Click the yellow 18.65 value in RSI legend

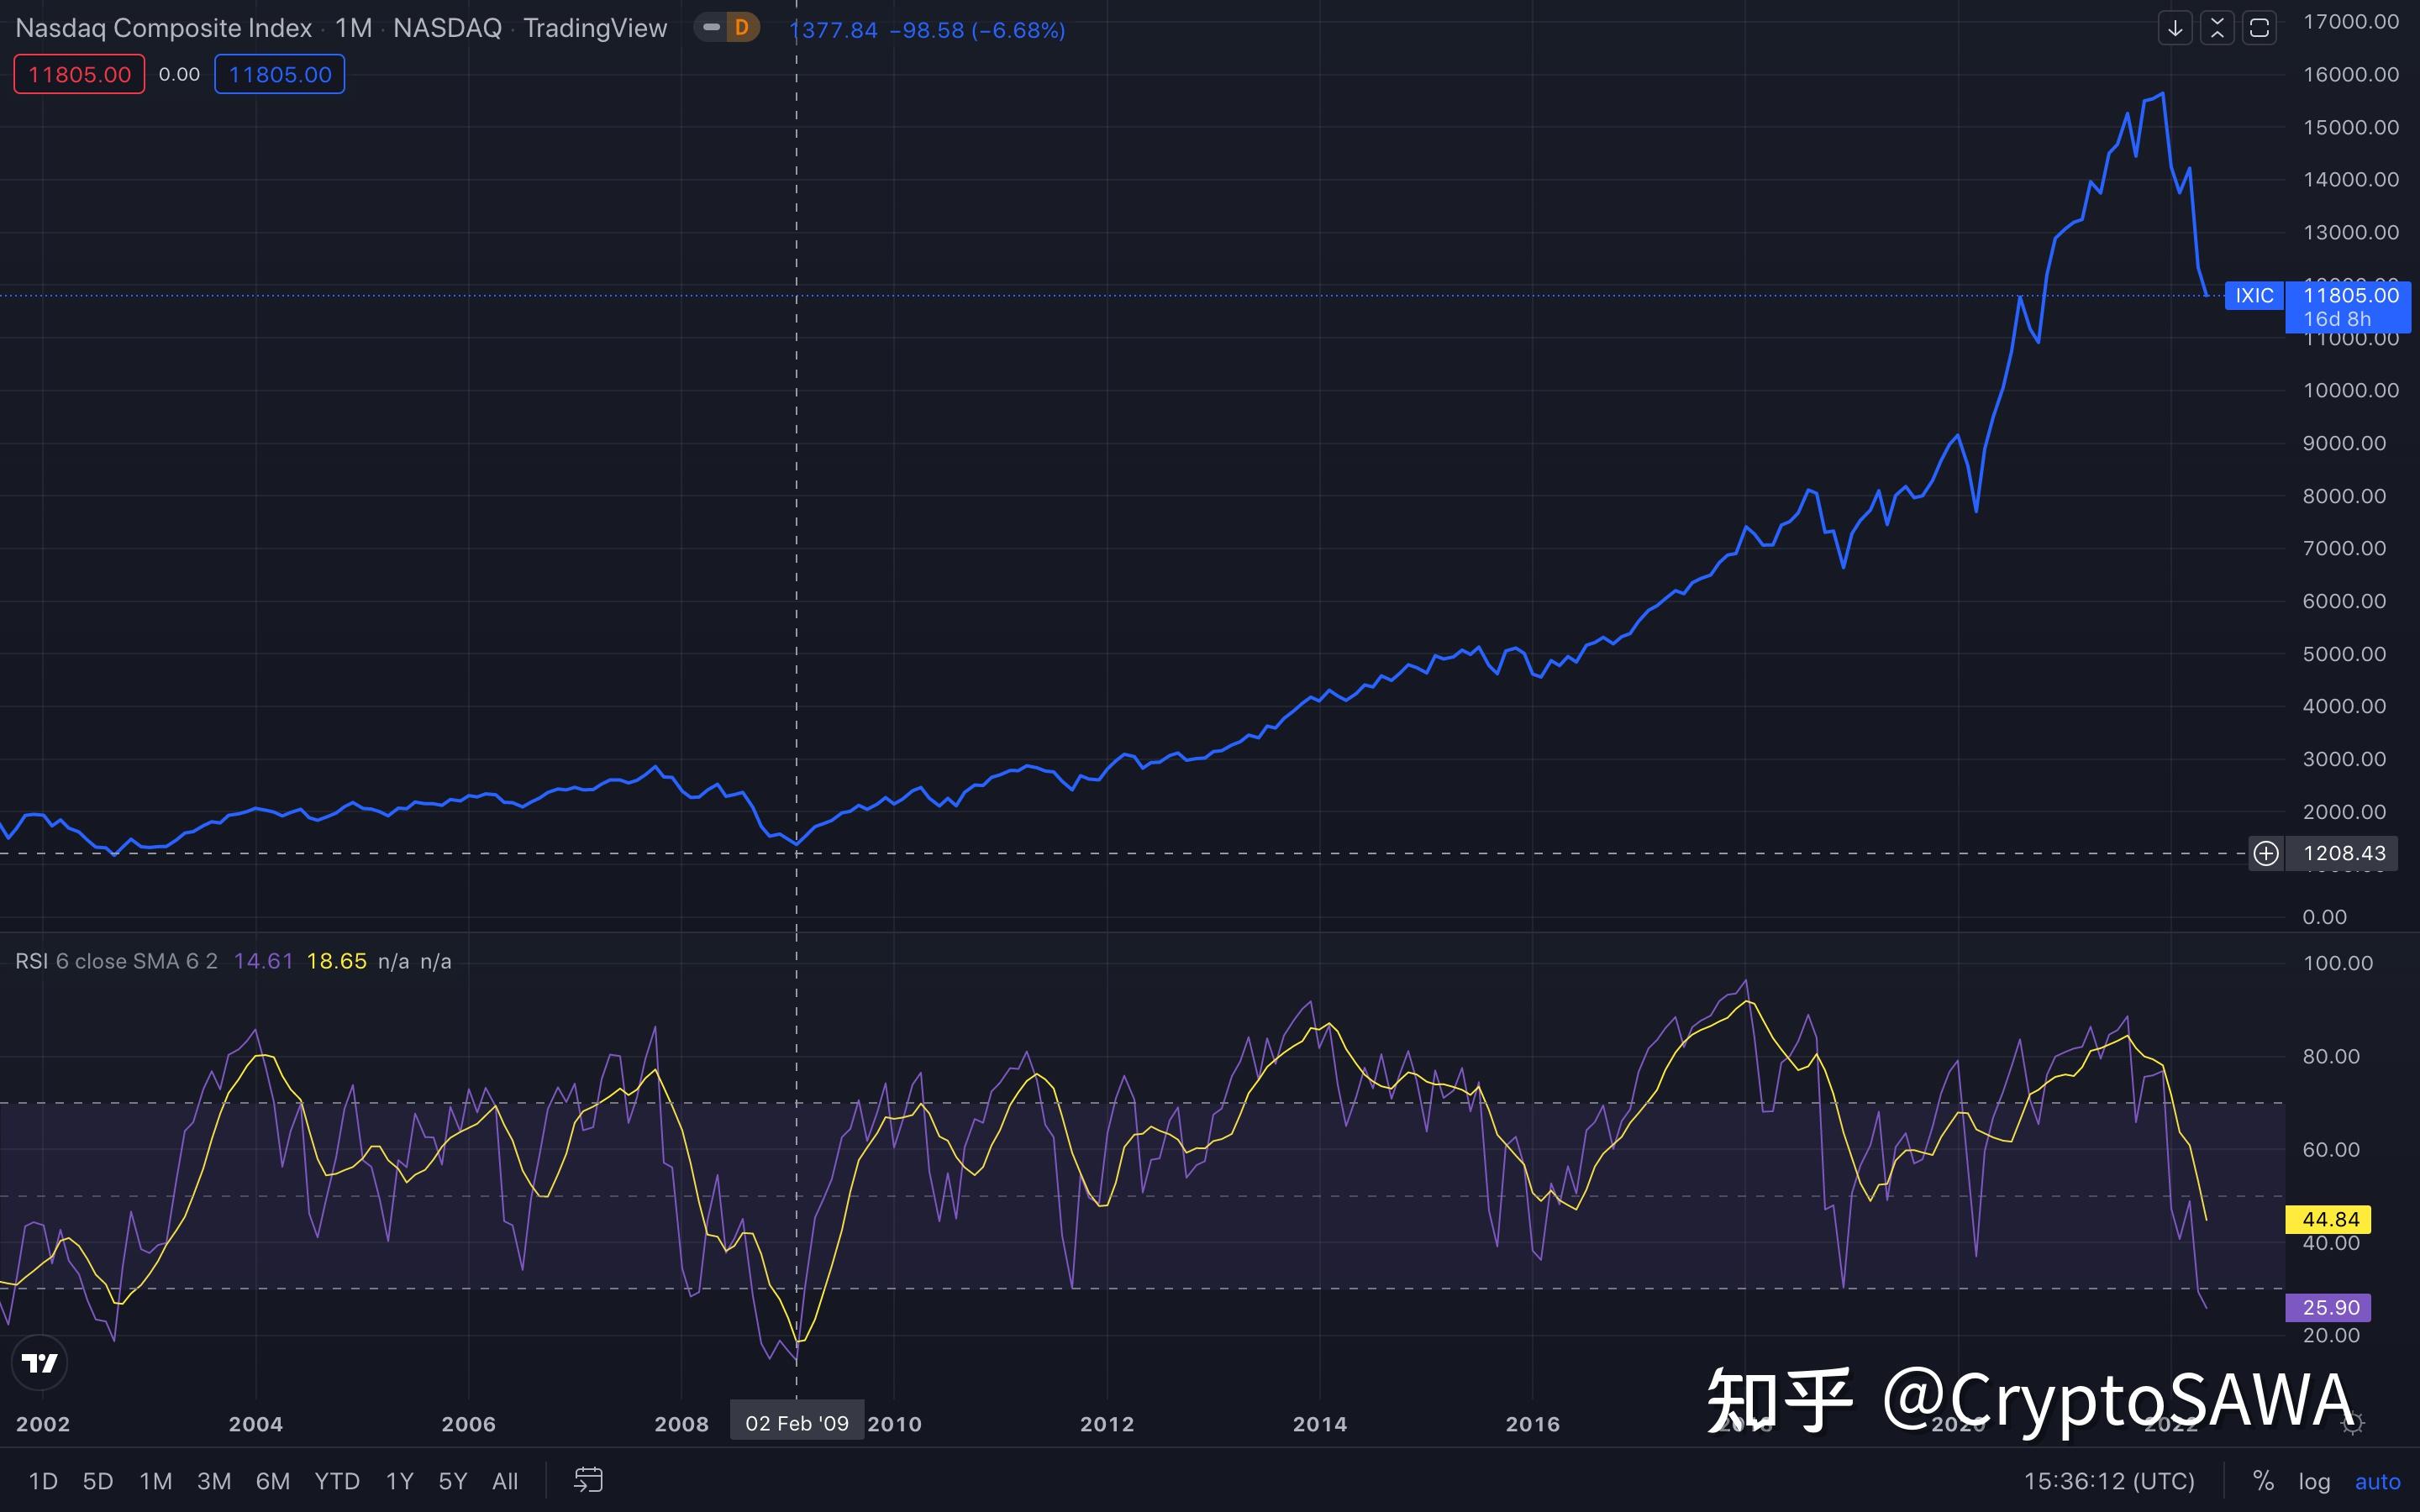[336, 961]
